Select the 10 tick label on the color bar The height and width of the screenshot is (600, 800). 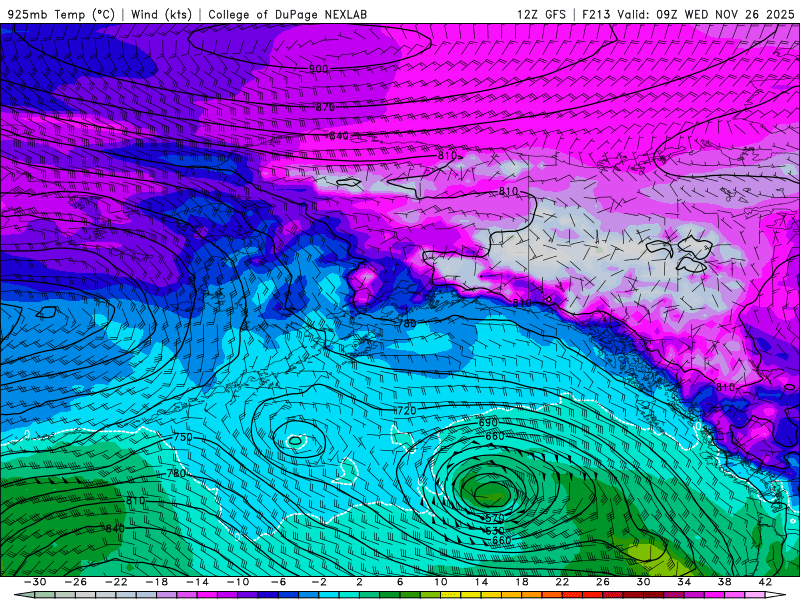point(441,582)
